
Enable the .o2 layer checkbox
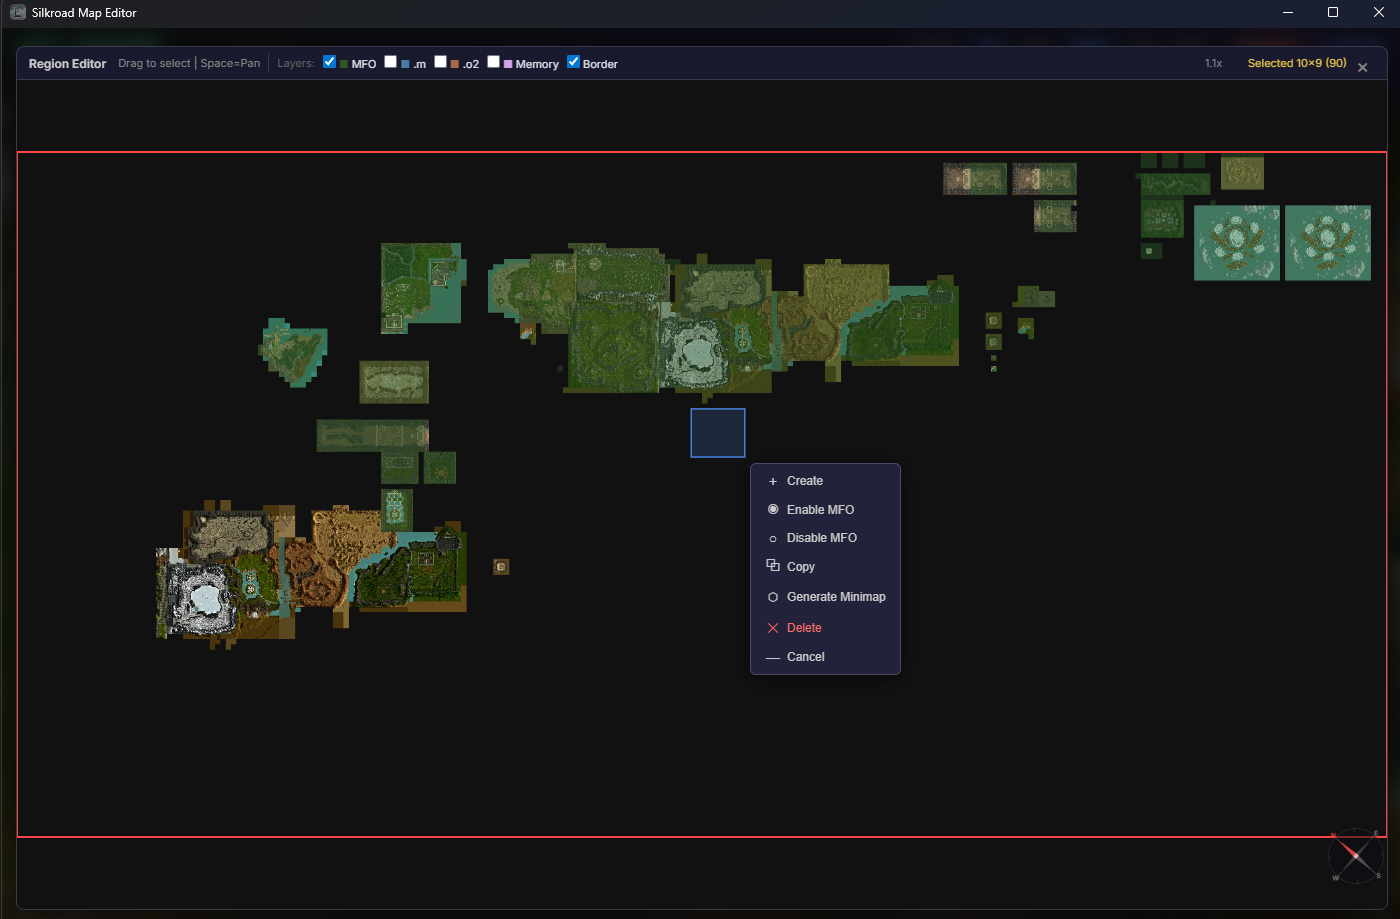[x=440, y=62]
